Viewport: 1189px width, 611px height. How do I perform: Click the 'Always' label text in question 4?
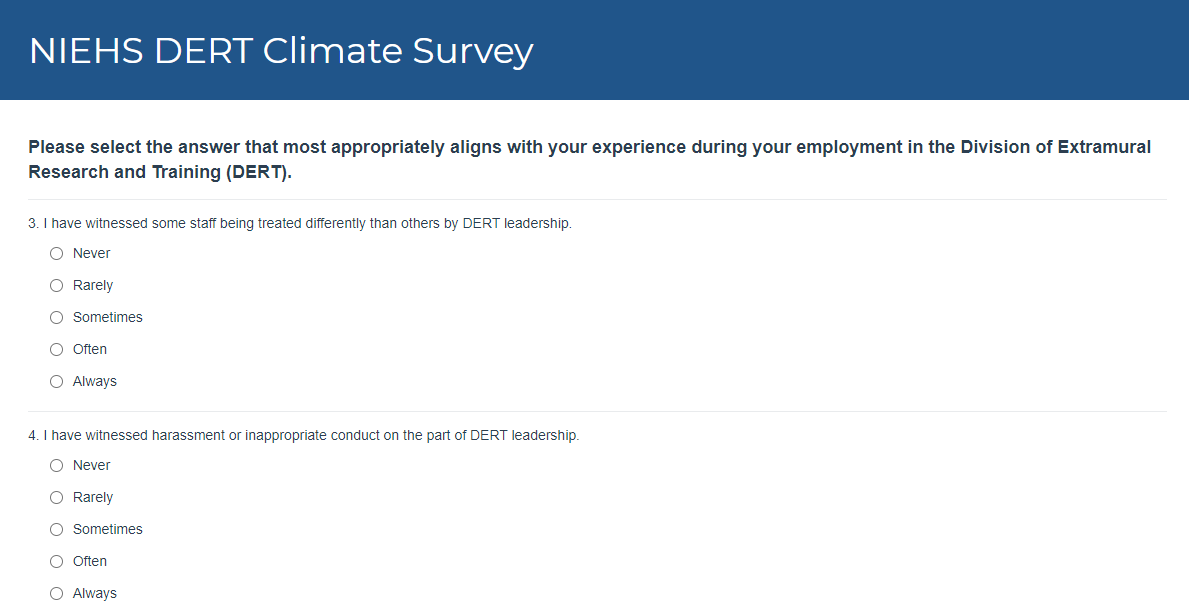pos(95,594)
